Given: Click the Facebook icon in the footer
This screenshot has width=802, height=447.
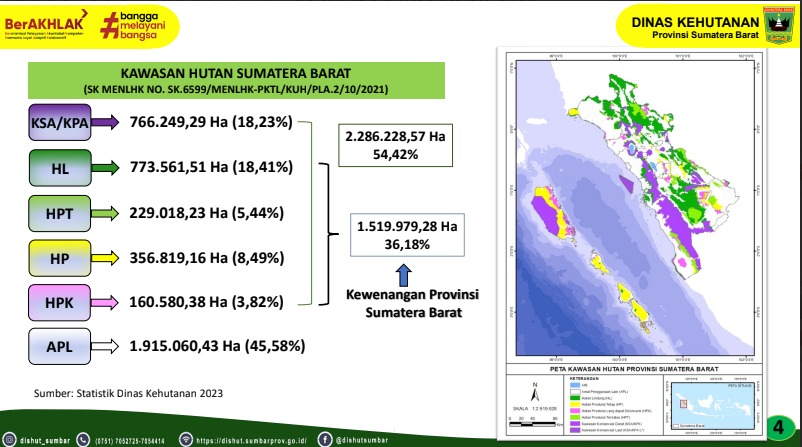Looking at the screenshot, I should pos(325,438).
